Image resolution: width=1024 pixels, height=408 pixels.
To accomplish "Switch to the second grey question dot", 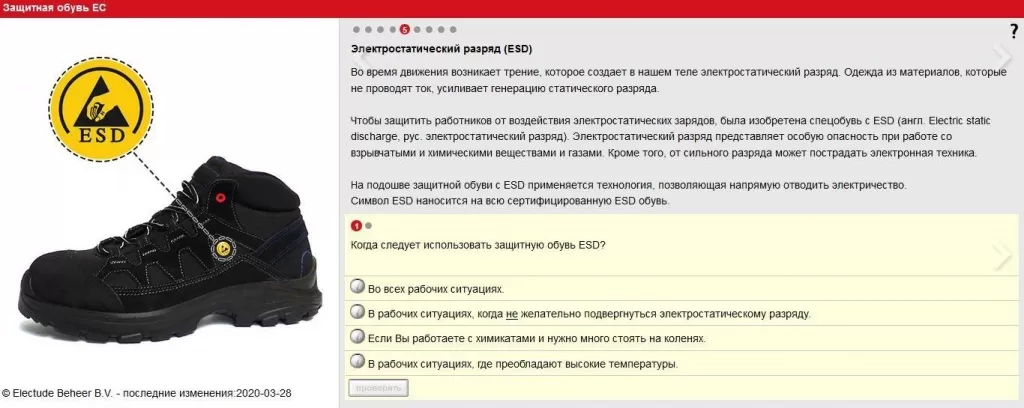I will pos(368,226).
